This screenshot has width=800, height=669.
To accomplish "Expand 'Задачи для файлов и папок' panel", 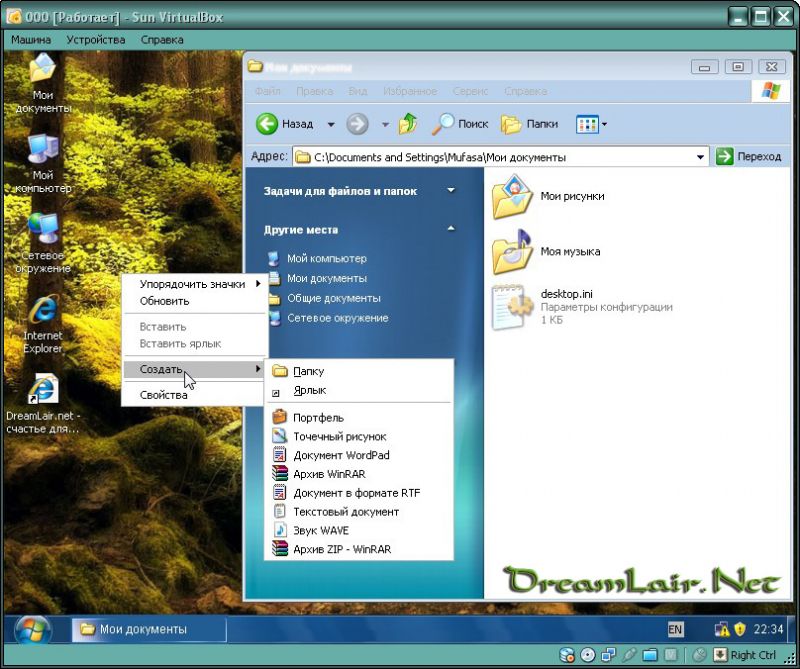I will 451,190.
